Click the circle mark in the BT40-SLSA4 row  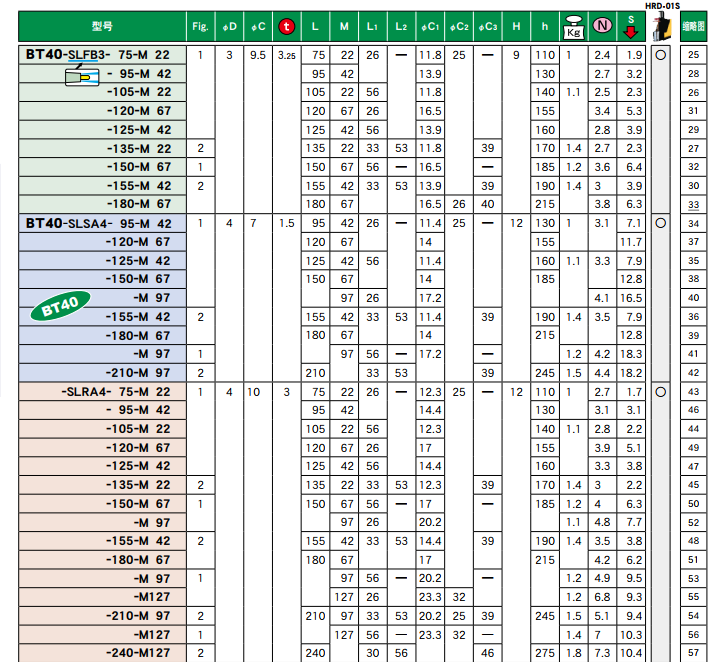pos(661,223)
